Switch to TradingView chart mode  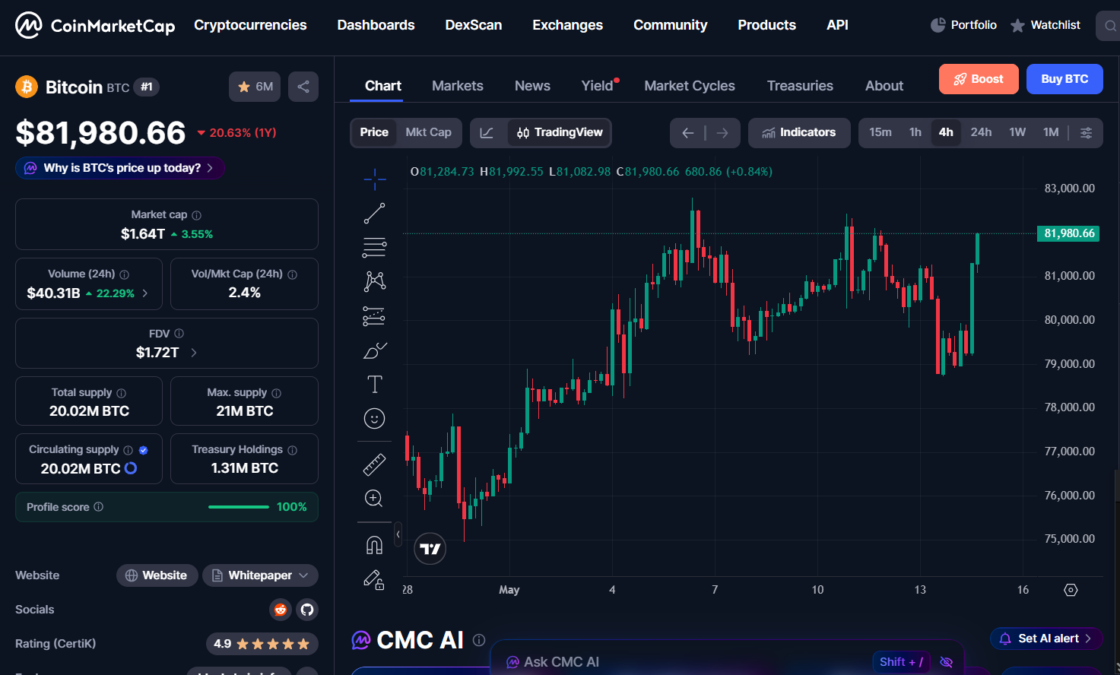click(560, 133)
